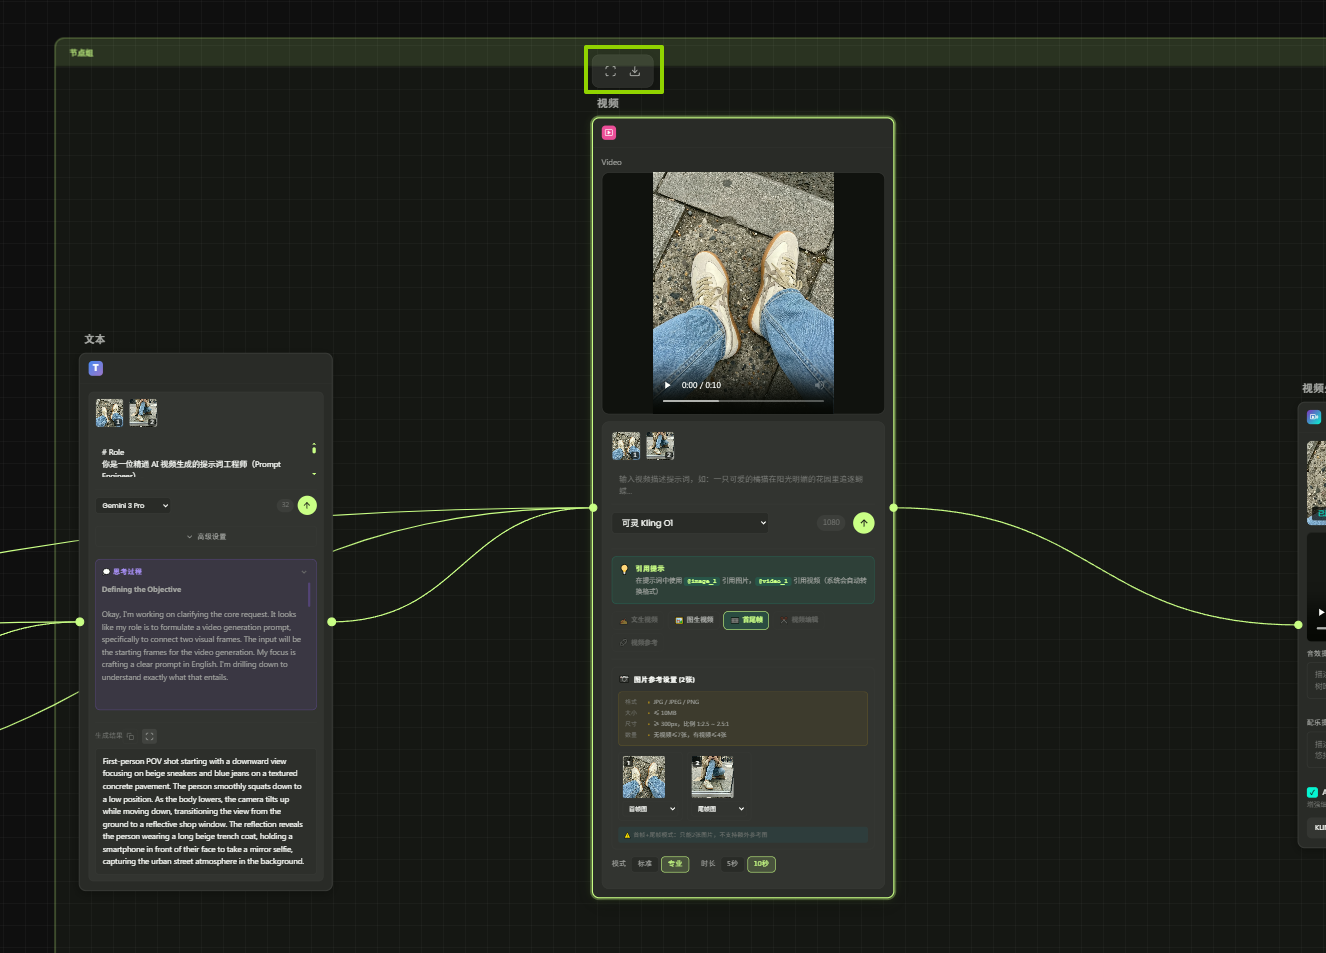Click the pink video node type icon
This screenshot has height=953, width=1326.
(x=609, y=133)
